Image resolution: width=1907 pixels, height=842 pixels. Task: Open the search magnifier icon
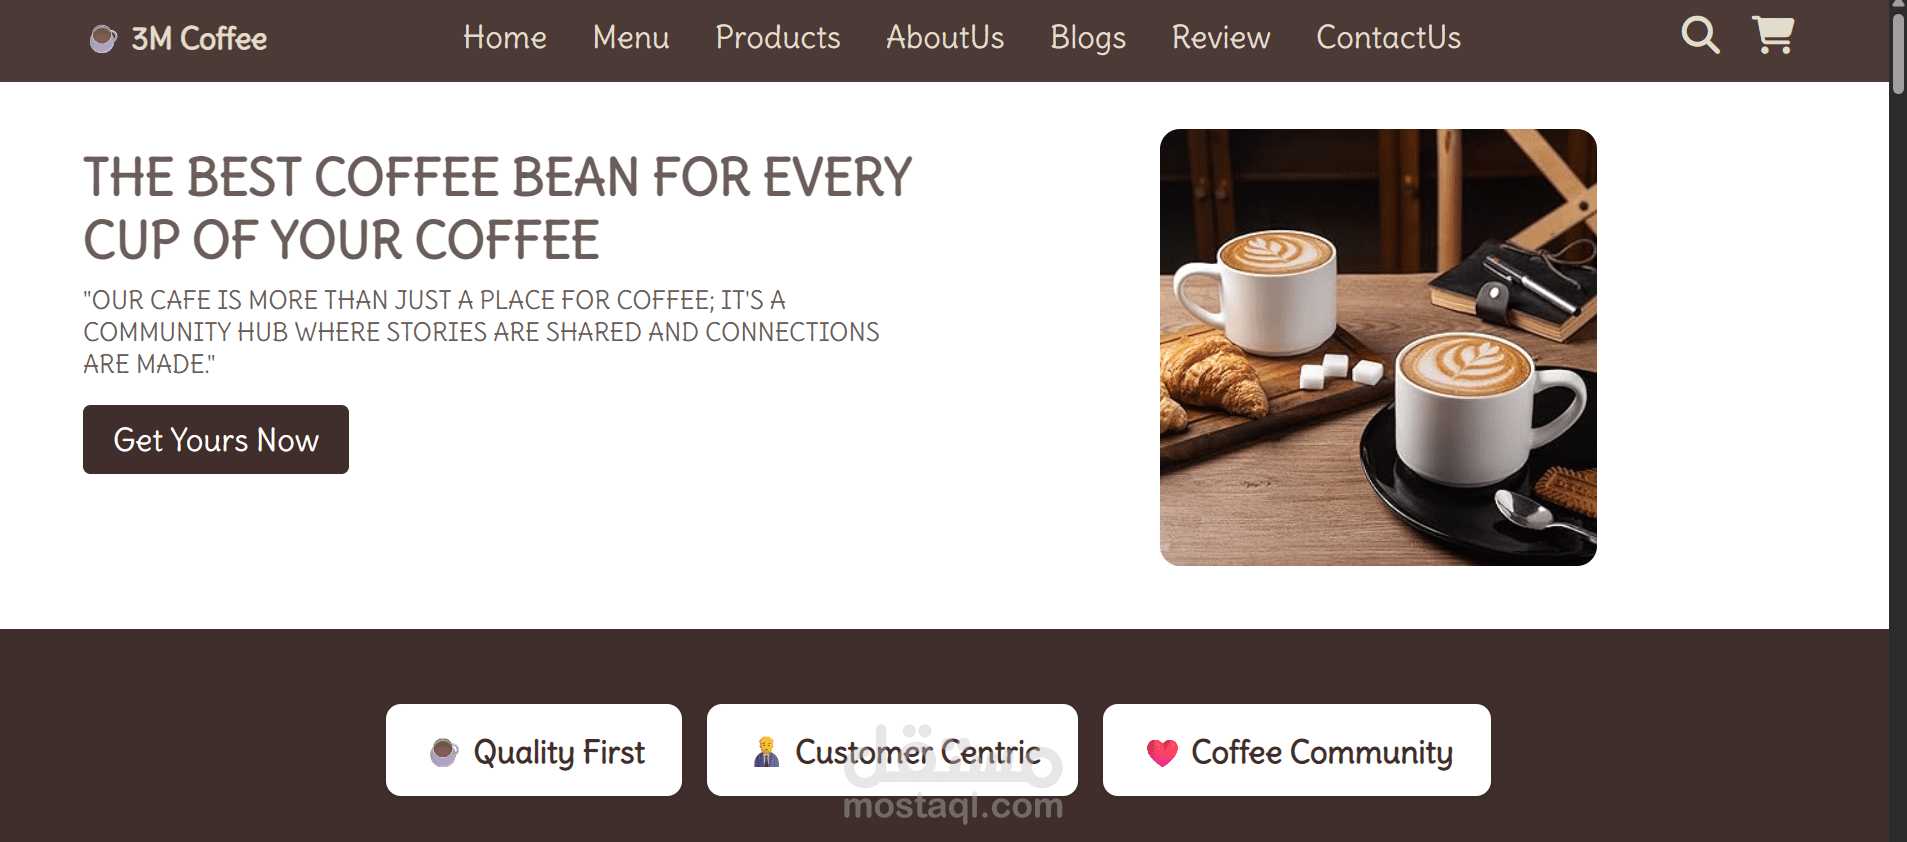pos(1700,36)
